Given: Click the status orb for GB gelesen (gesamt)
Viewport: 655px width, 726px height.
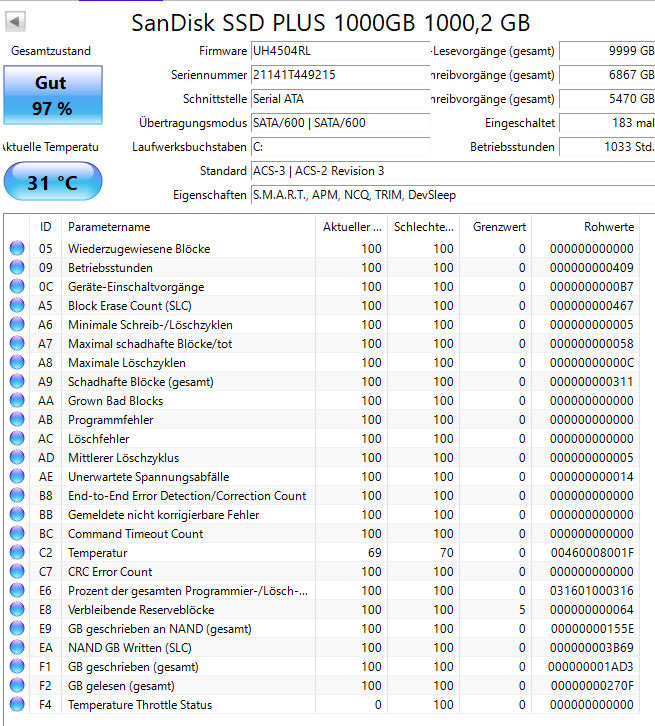Looking at the screenshot, I should [x=17, y=685].
